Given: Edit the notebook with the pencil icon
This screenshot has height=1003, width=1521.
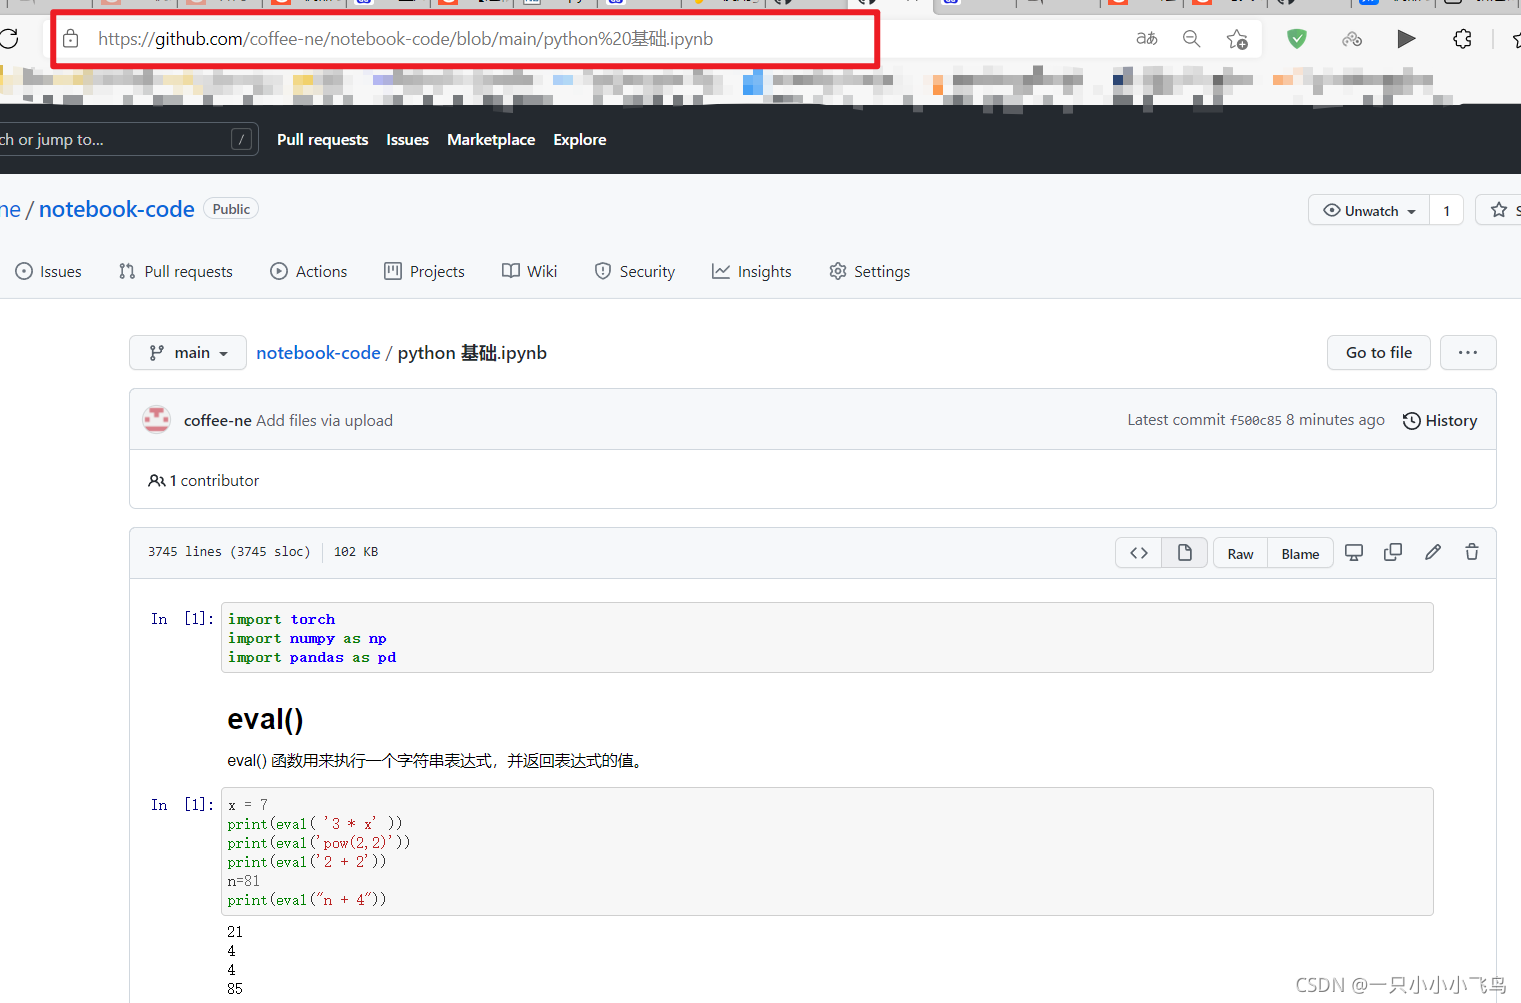Looking at the screenshot, I should [1432, 552].
